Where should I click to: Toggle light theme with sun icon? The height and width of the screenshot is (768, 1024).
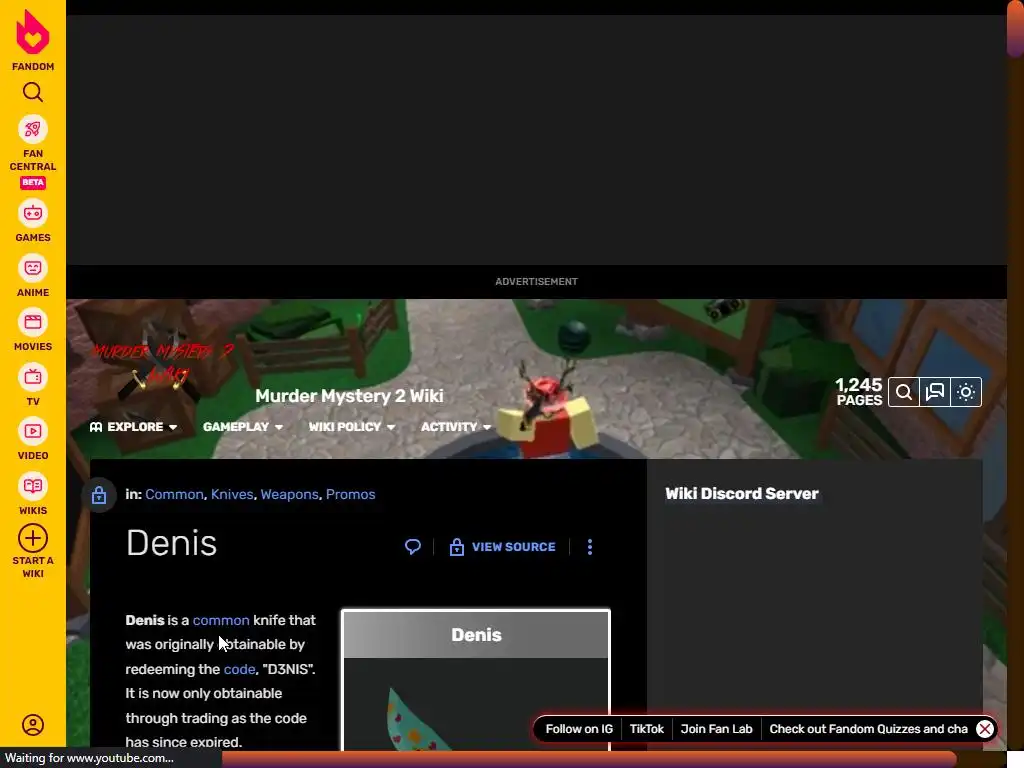tap(966, 392)
